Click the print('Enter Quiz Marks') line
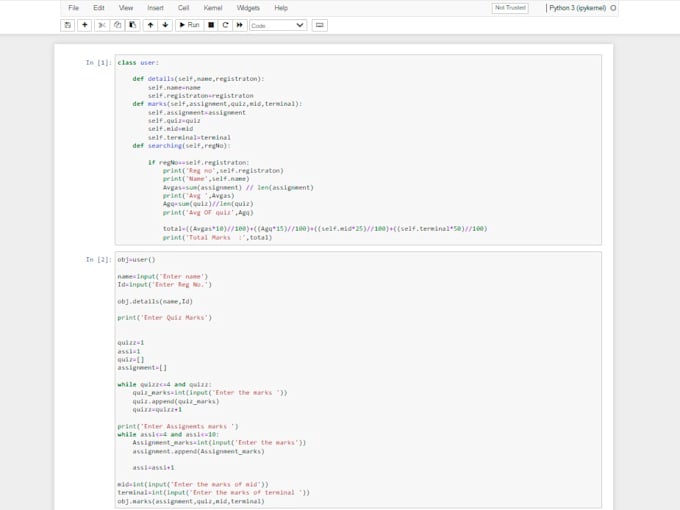 [x=164, y=318]
